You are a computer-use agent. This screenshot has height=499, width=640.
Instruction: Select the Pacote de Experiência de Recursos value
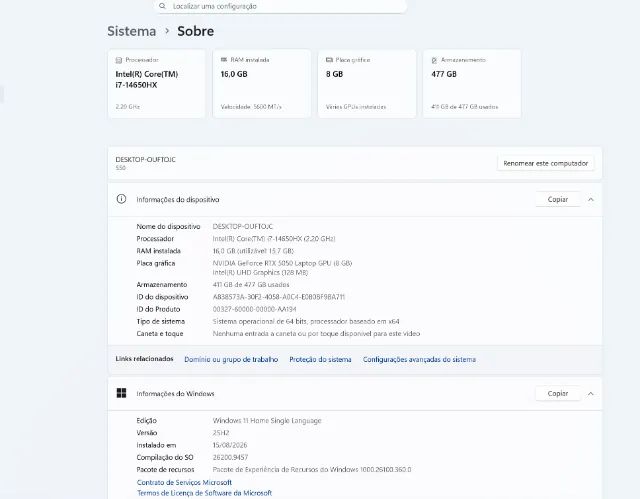312,470
